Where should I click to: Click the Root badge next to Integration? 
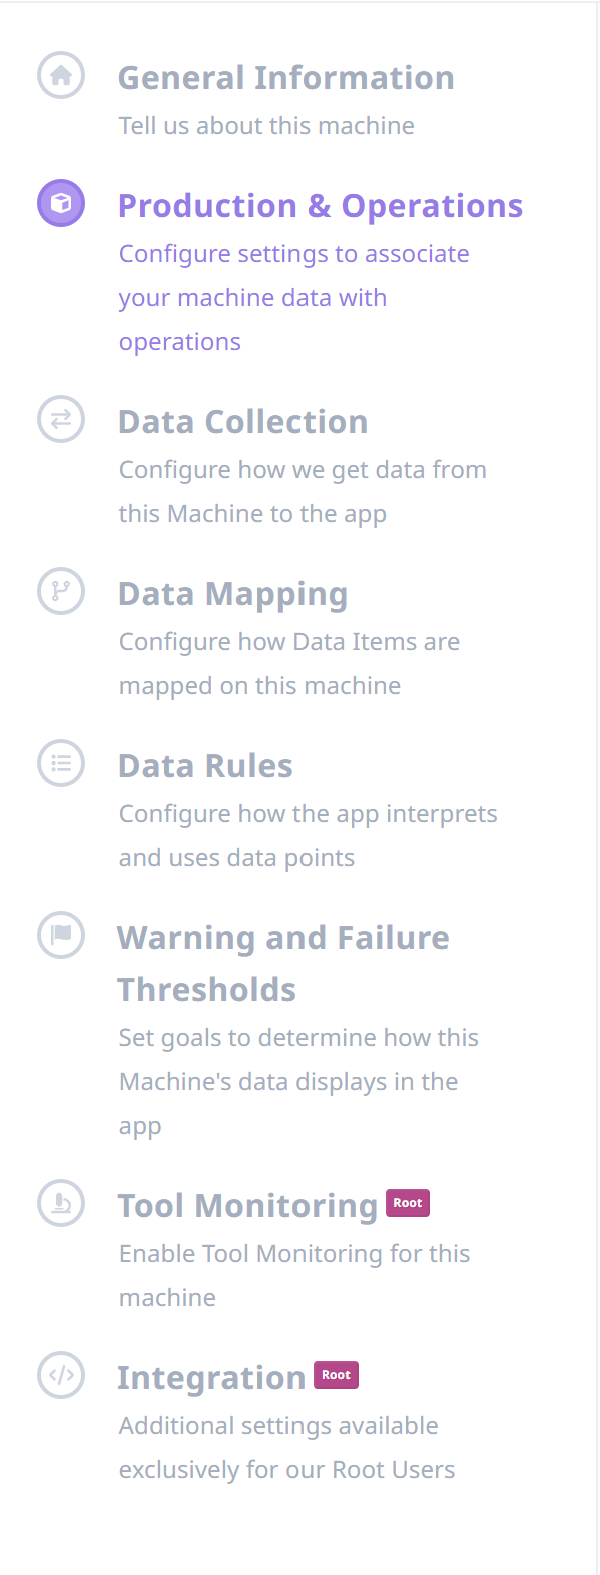click(336, 1375)
